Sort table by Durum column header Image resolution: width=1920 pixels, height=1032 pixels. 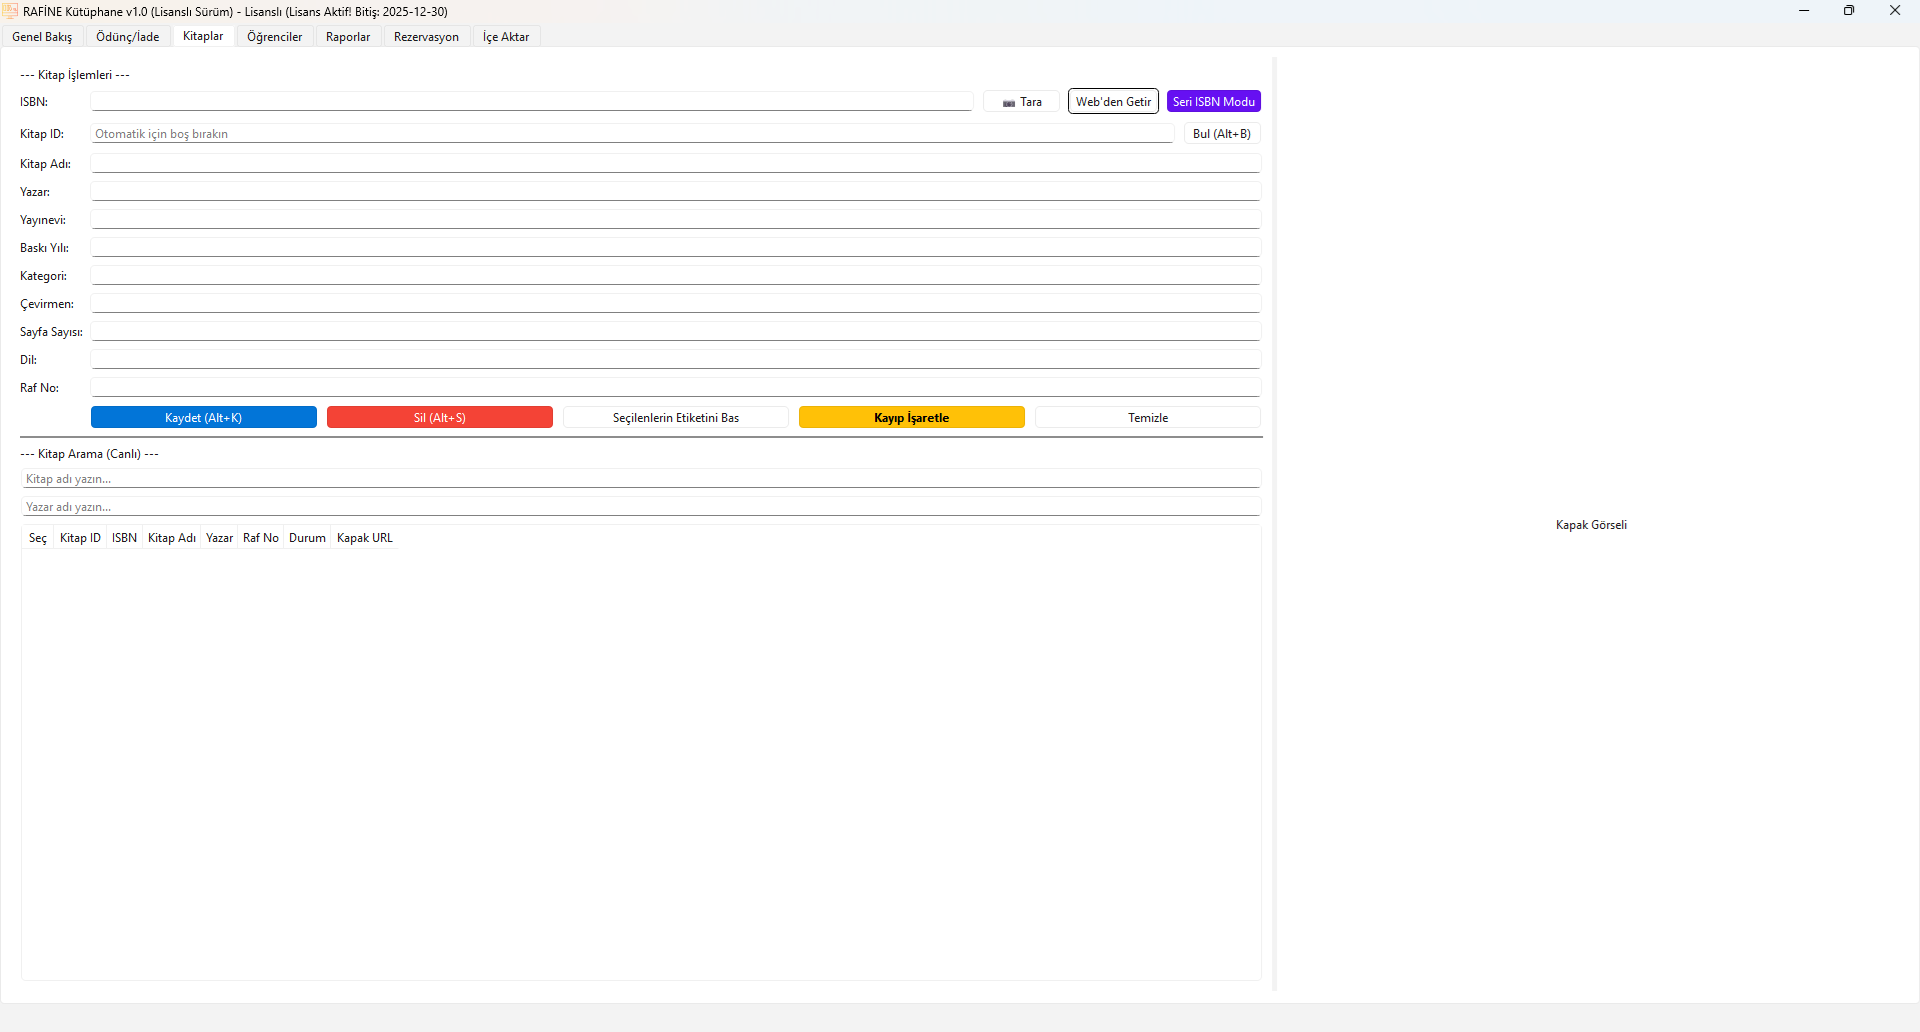[307, 538]
